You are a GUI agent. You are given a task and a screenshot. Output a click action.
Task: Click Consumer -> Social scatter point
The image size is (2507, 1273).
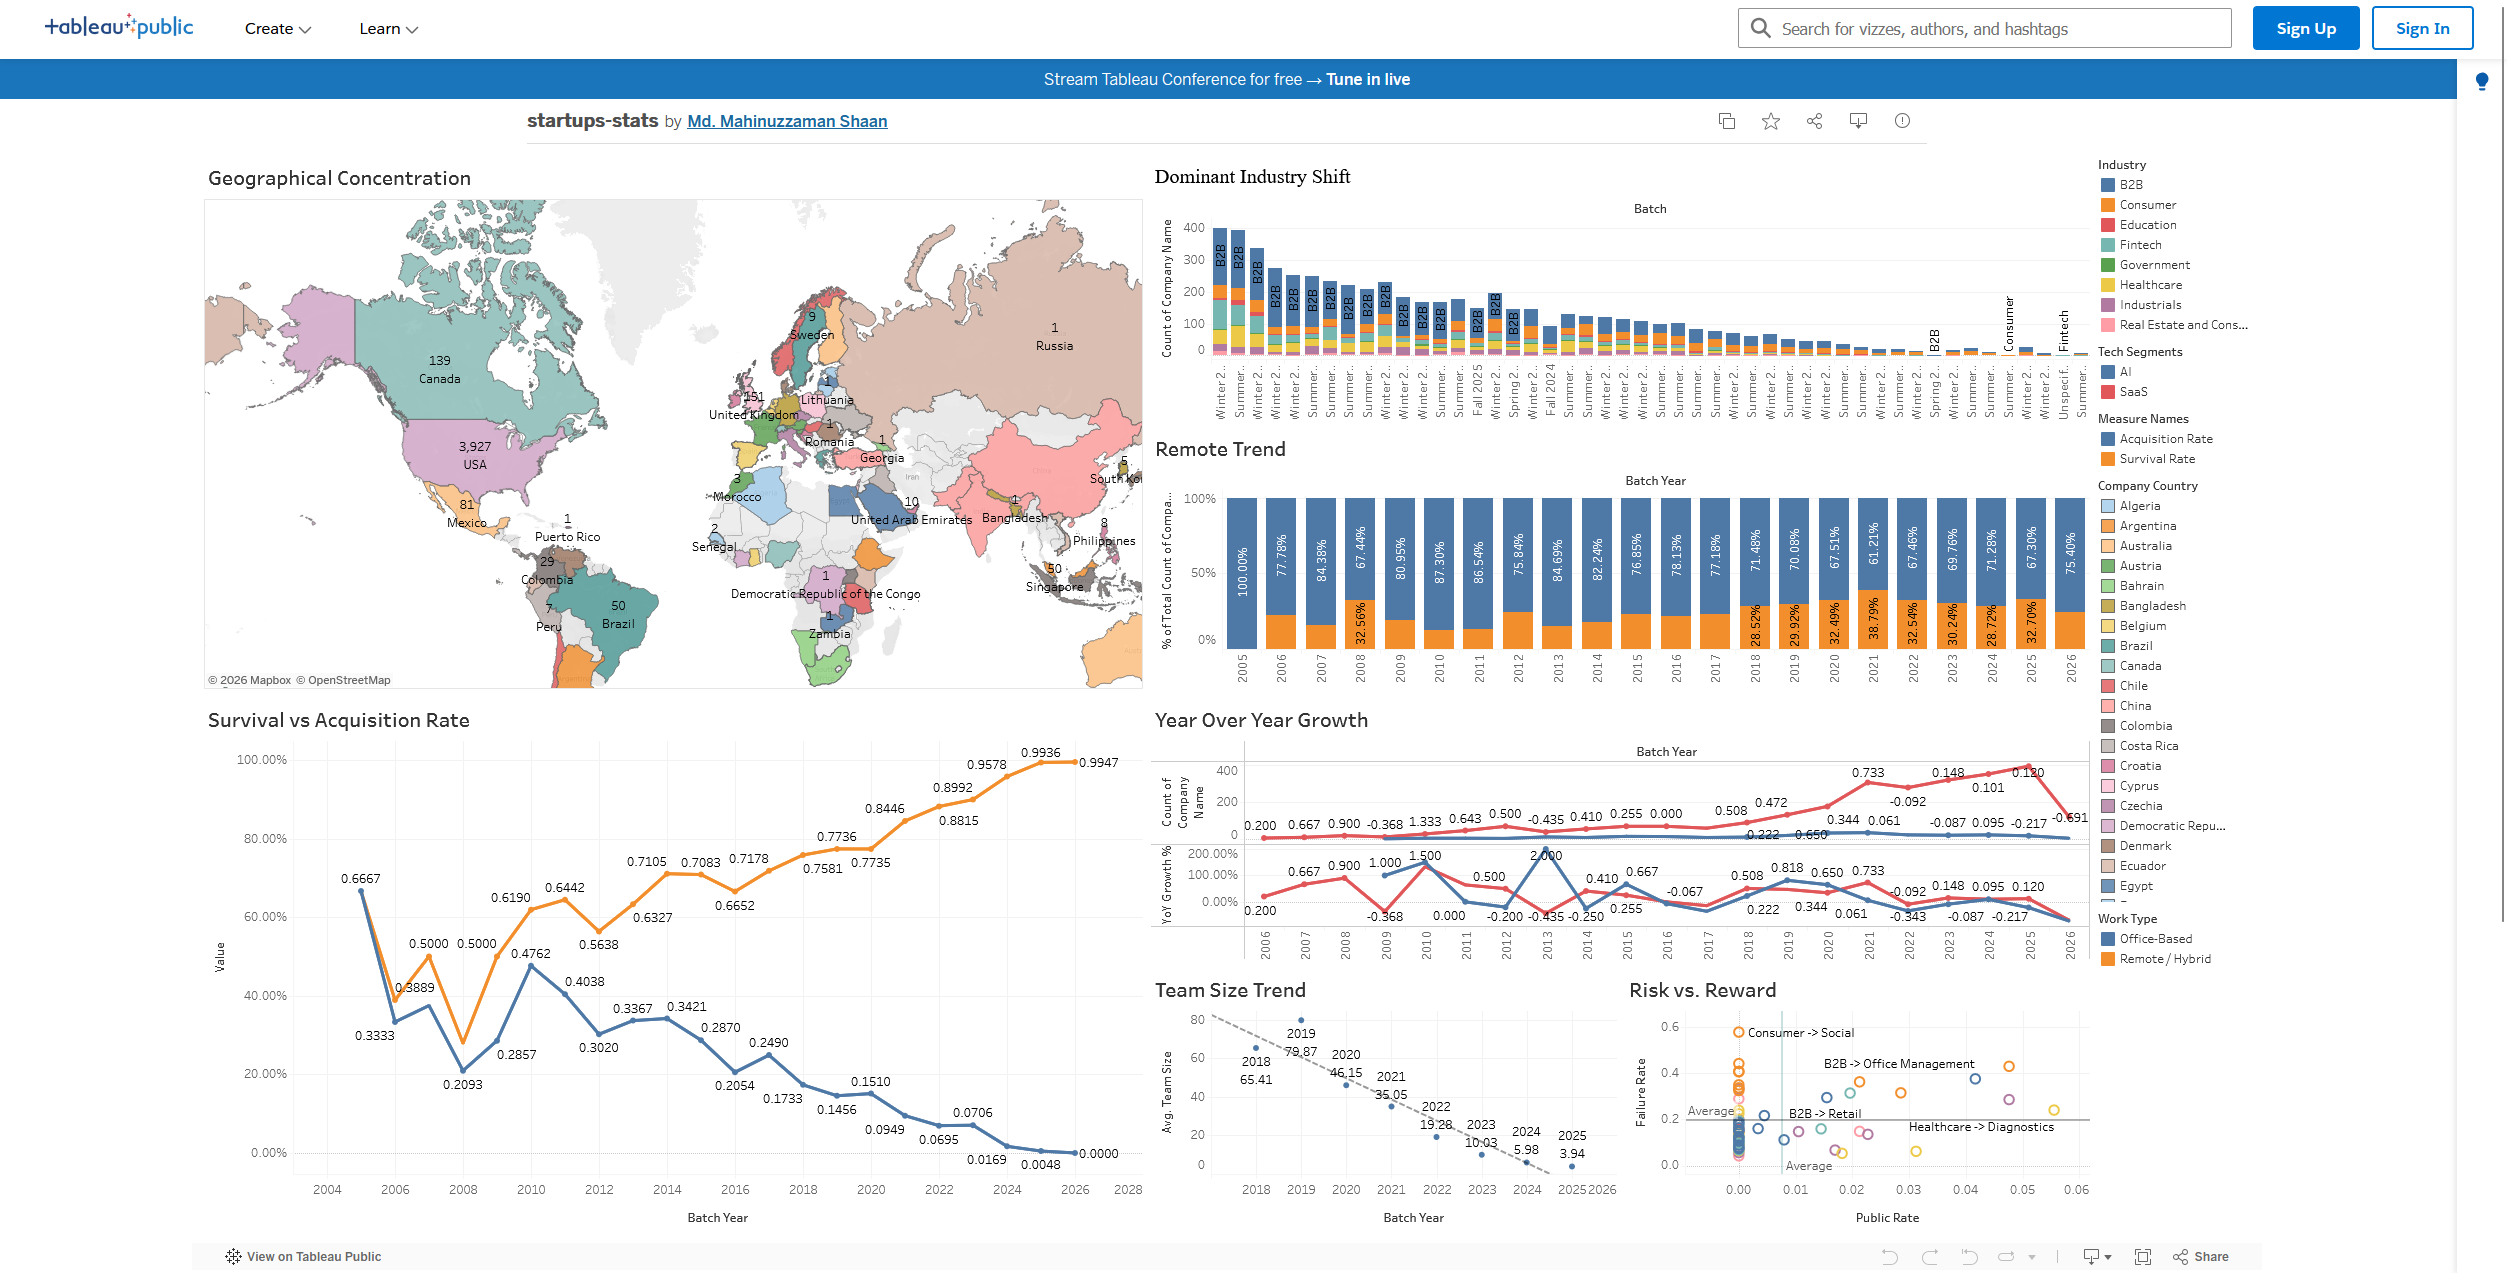pos(1739,1032)
